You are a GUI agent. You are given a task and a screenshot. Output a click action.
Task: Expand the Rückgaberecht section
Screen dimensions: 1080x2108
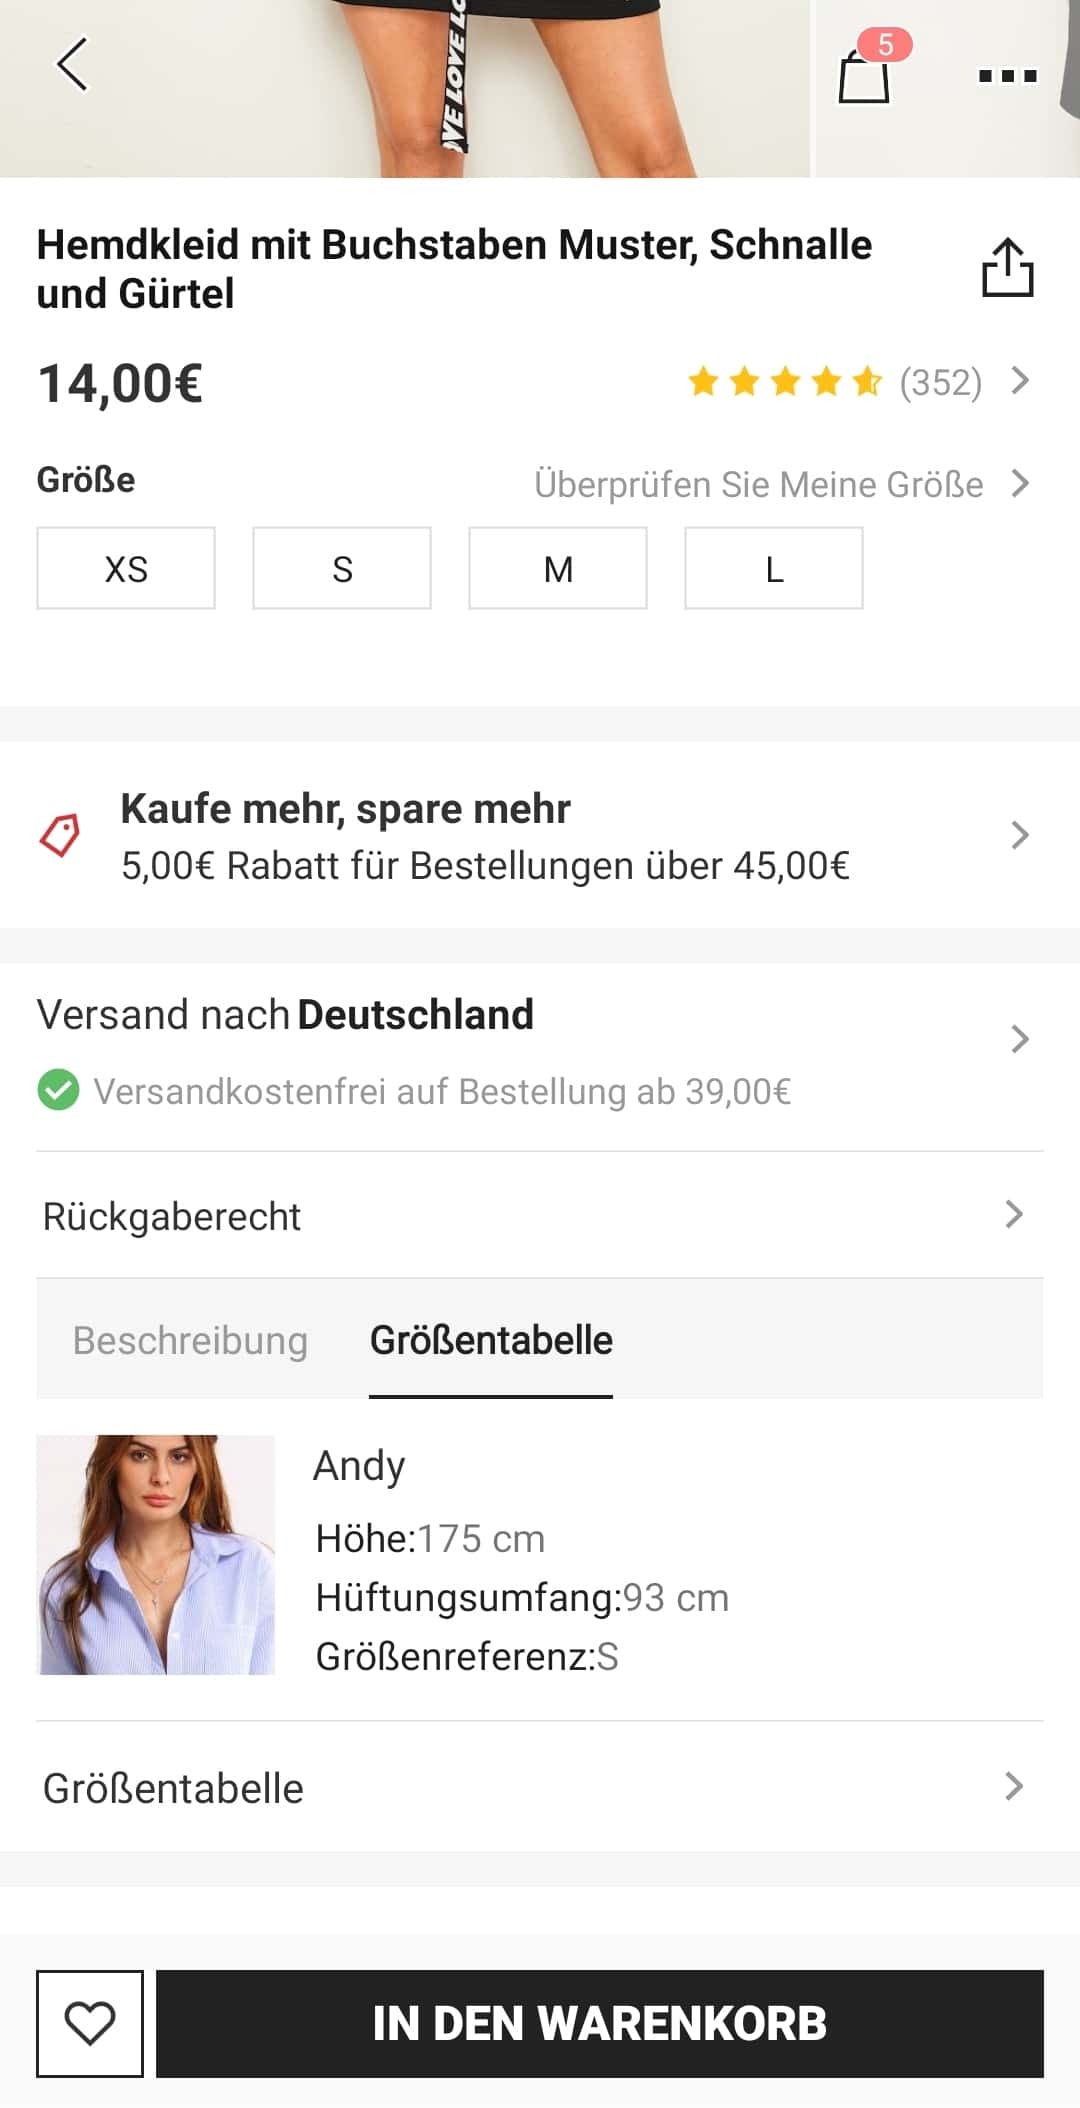(540, 1215)
